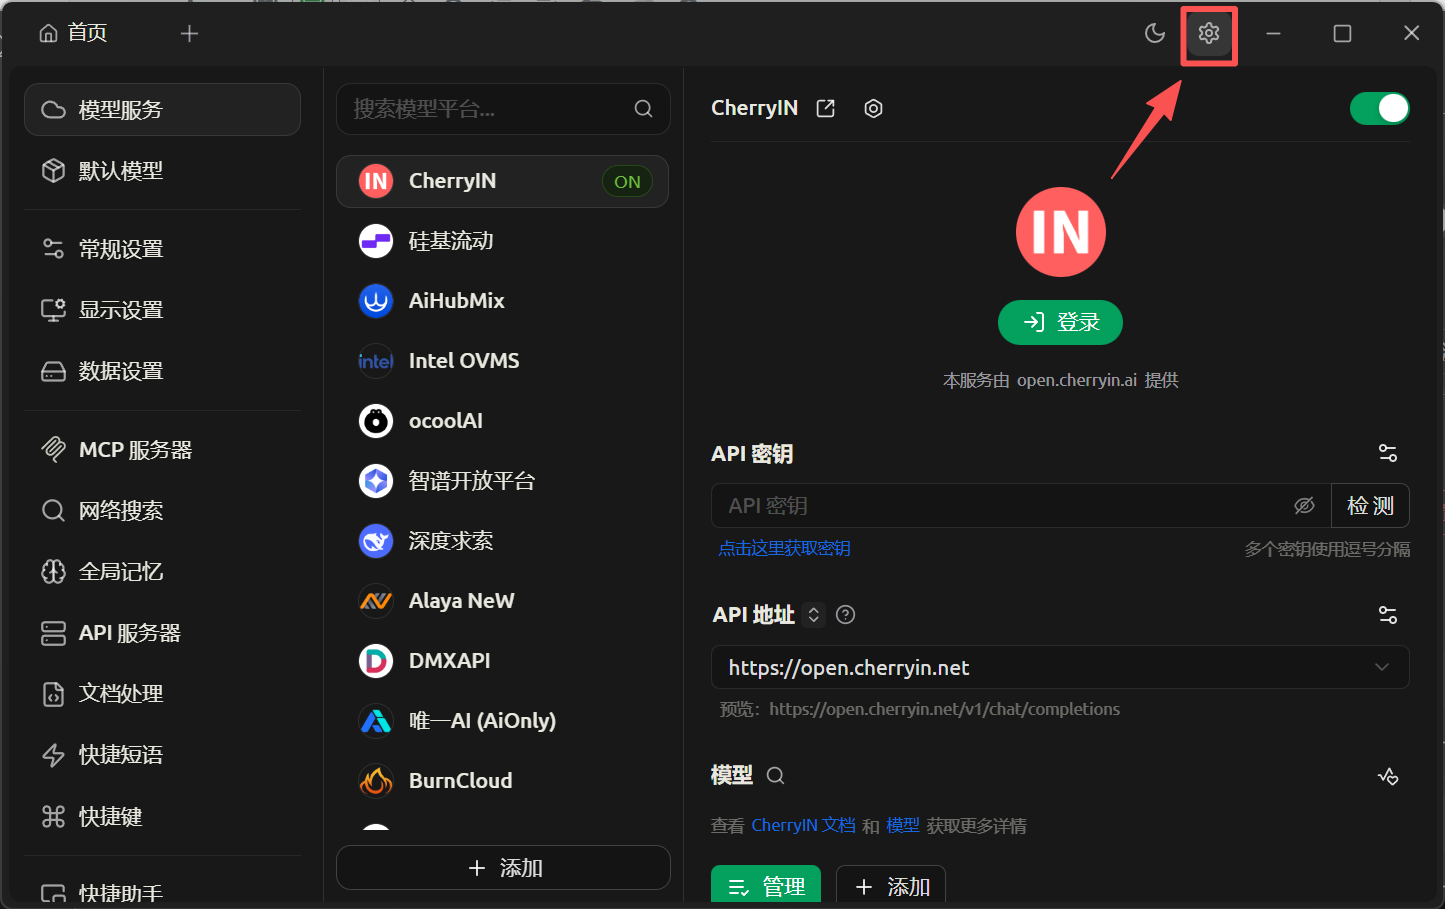Click the chevron stepper next to API 地址
Image resolution: width=1445 pixels, height=909 pixels.
coord(813,614)
